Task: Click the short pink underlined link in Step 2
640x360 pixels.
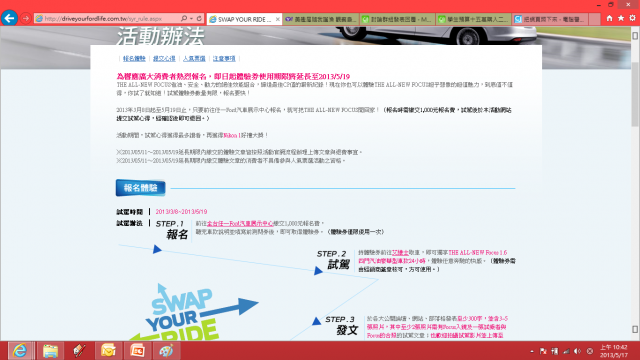Action: 400,253
